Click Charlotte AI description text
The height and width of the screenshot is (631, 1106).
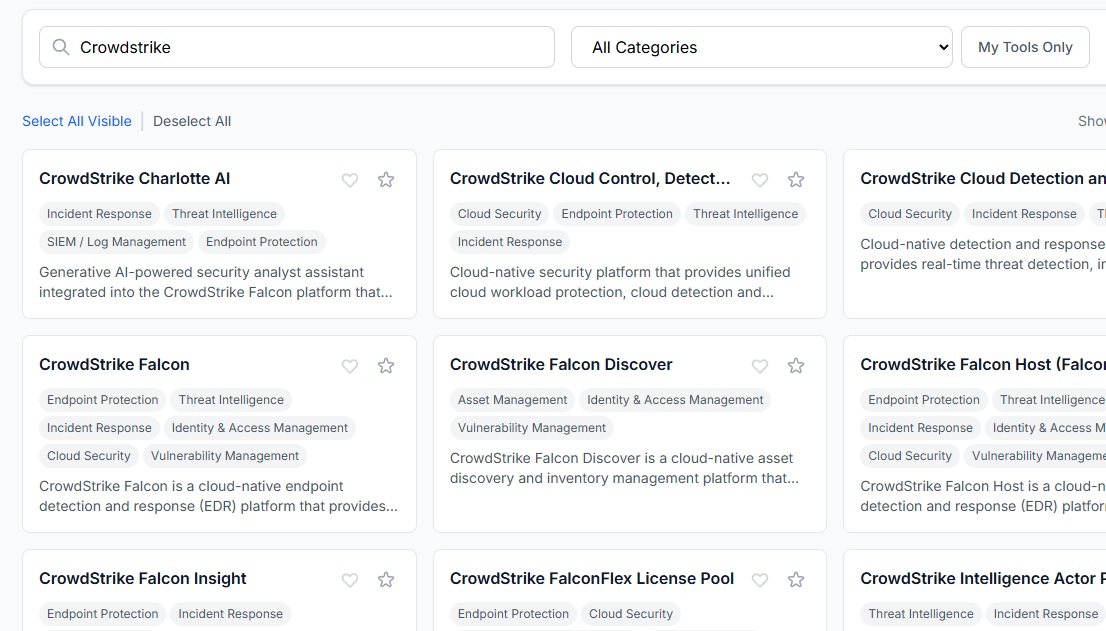pyautogui.click(x=216, y=282)
